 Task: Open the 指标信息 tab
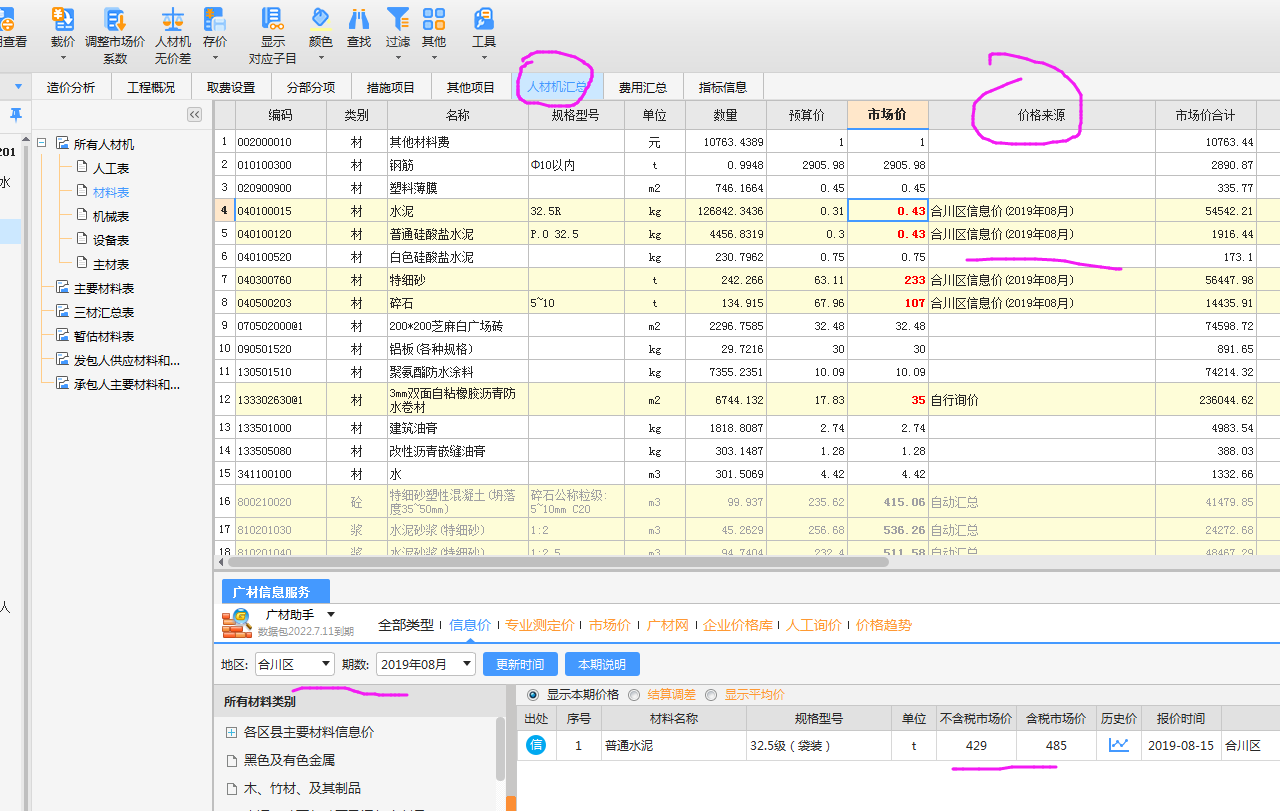click(x=723, y=87)
